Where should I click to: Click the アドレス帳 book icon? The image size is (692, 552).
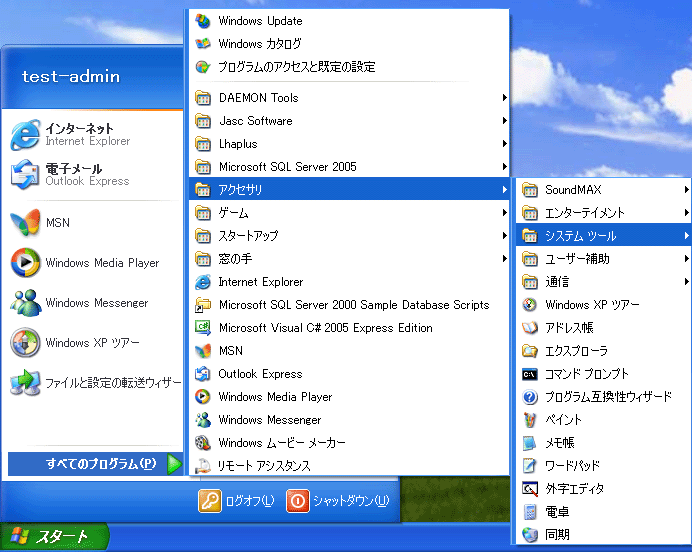[530, 328]
